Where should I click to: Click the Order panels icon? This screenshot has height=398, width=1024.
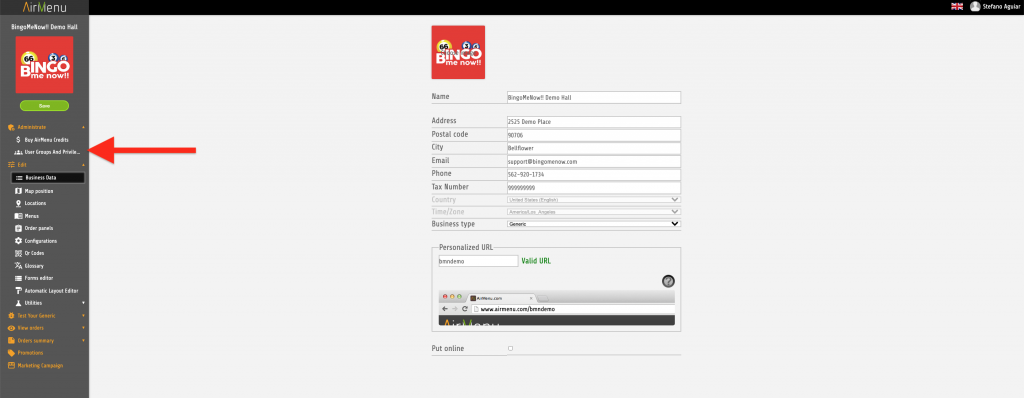[x=18, y=228]
